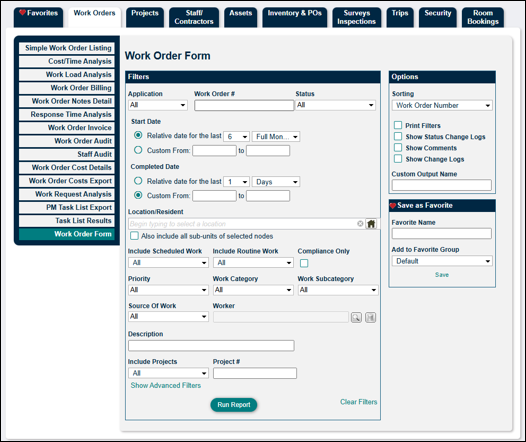Click the worker clear icon beside the search icon
This screenshot has width=526, height=442.
click(x=370, y=317)
